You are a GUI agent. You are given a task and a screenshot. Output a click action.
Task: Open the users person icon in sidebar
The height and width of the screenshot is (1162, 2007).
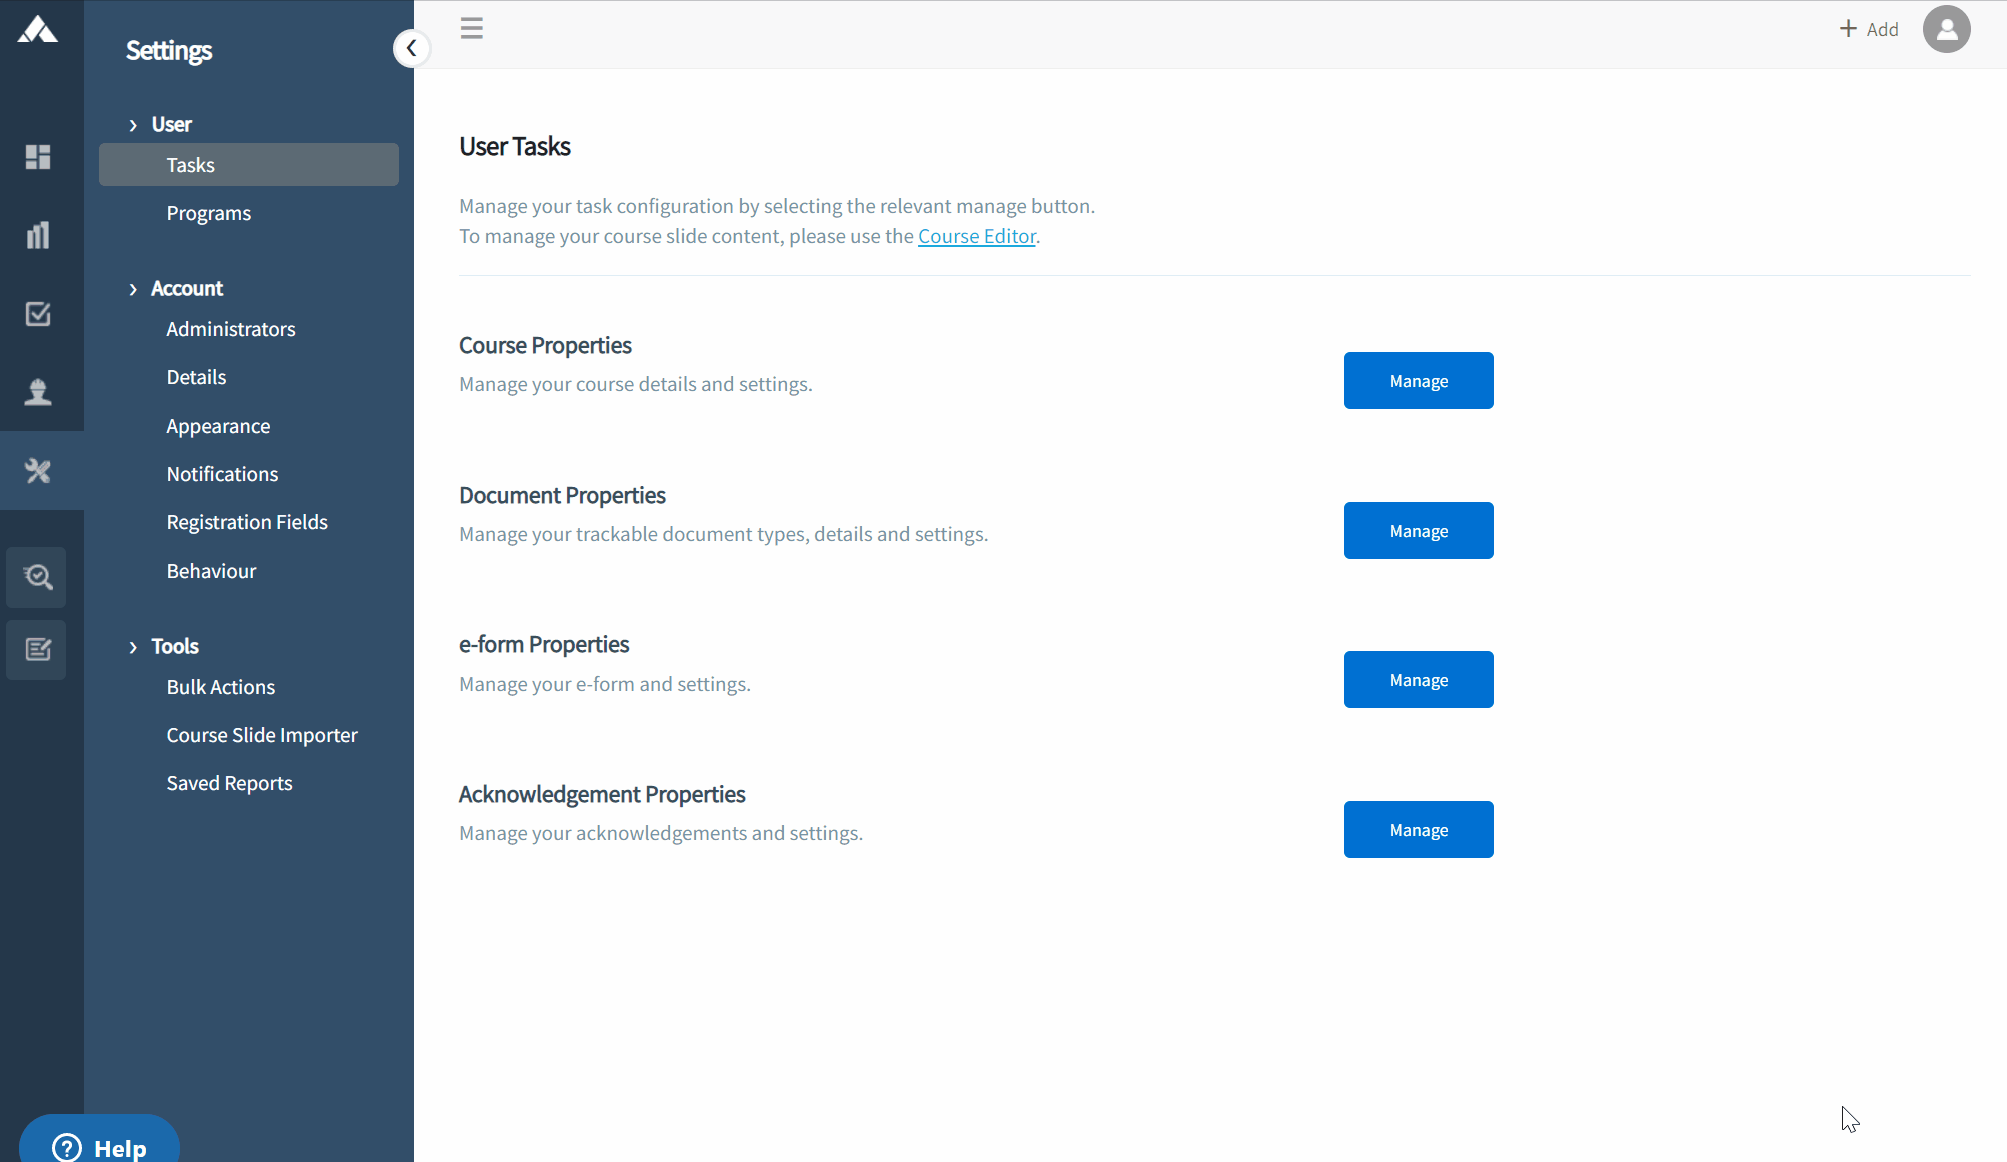click(x=38, y=392)
